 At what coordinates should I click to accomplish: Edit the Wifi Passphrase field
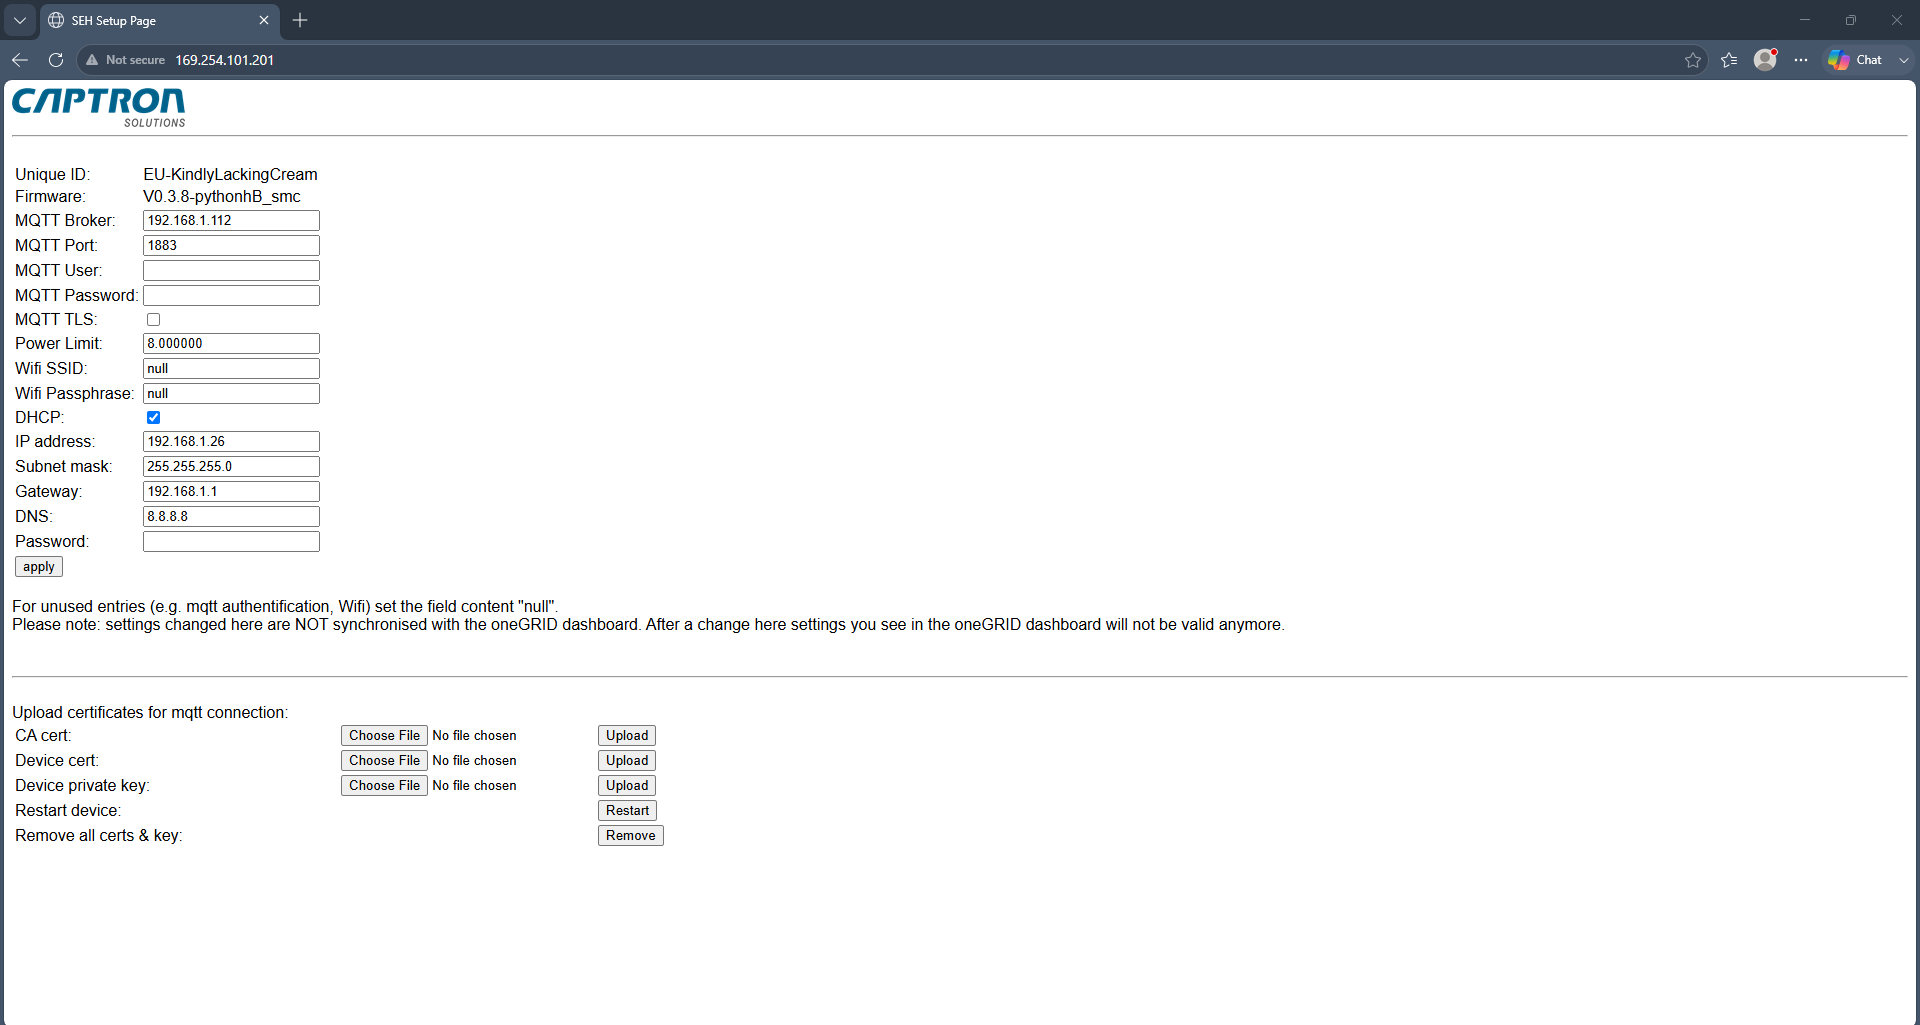click(231, 393)
